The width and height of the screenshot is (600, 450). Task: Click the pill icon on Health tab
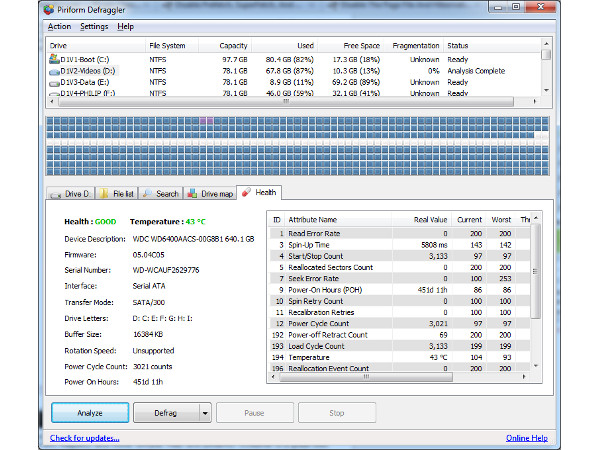click(x=246, y=192)
